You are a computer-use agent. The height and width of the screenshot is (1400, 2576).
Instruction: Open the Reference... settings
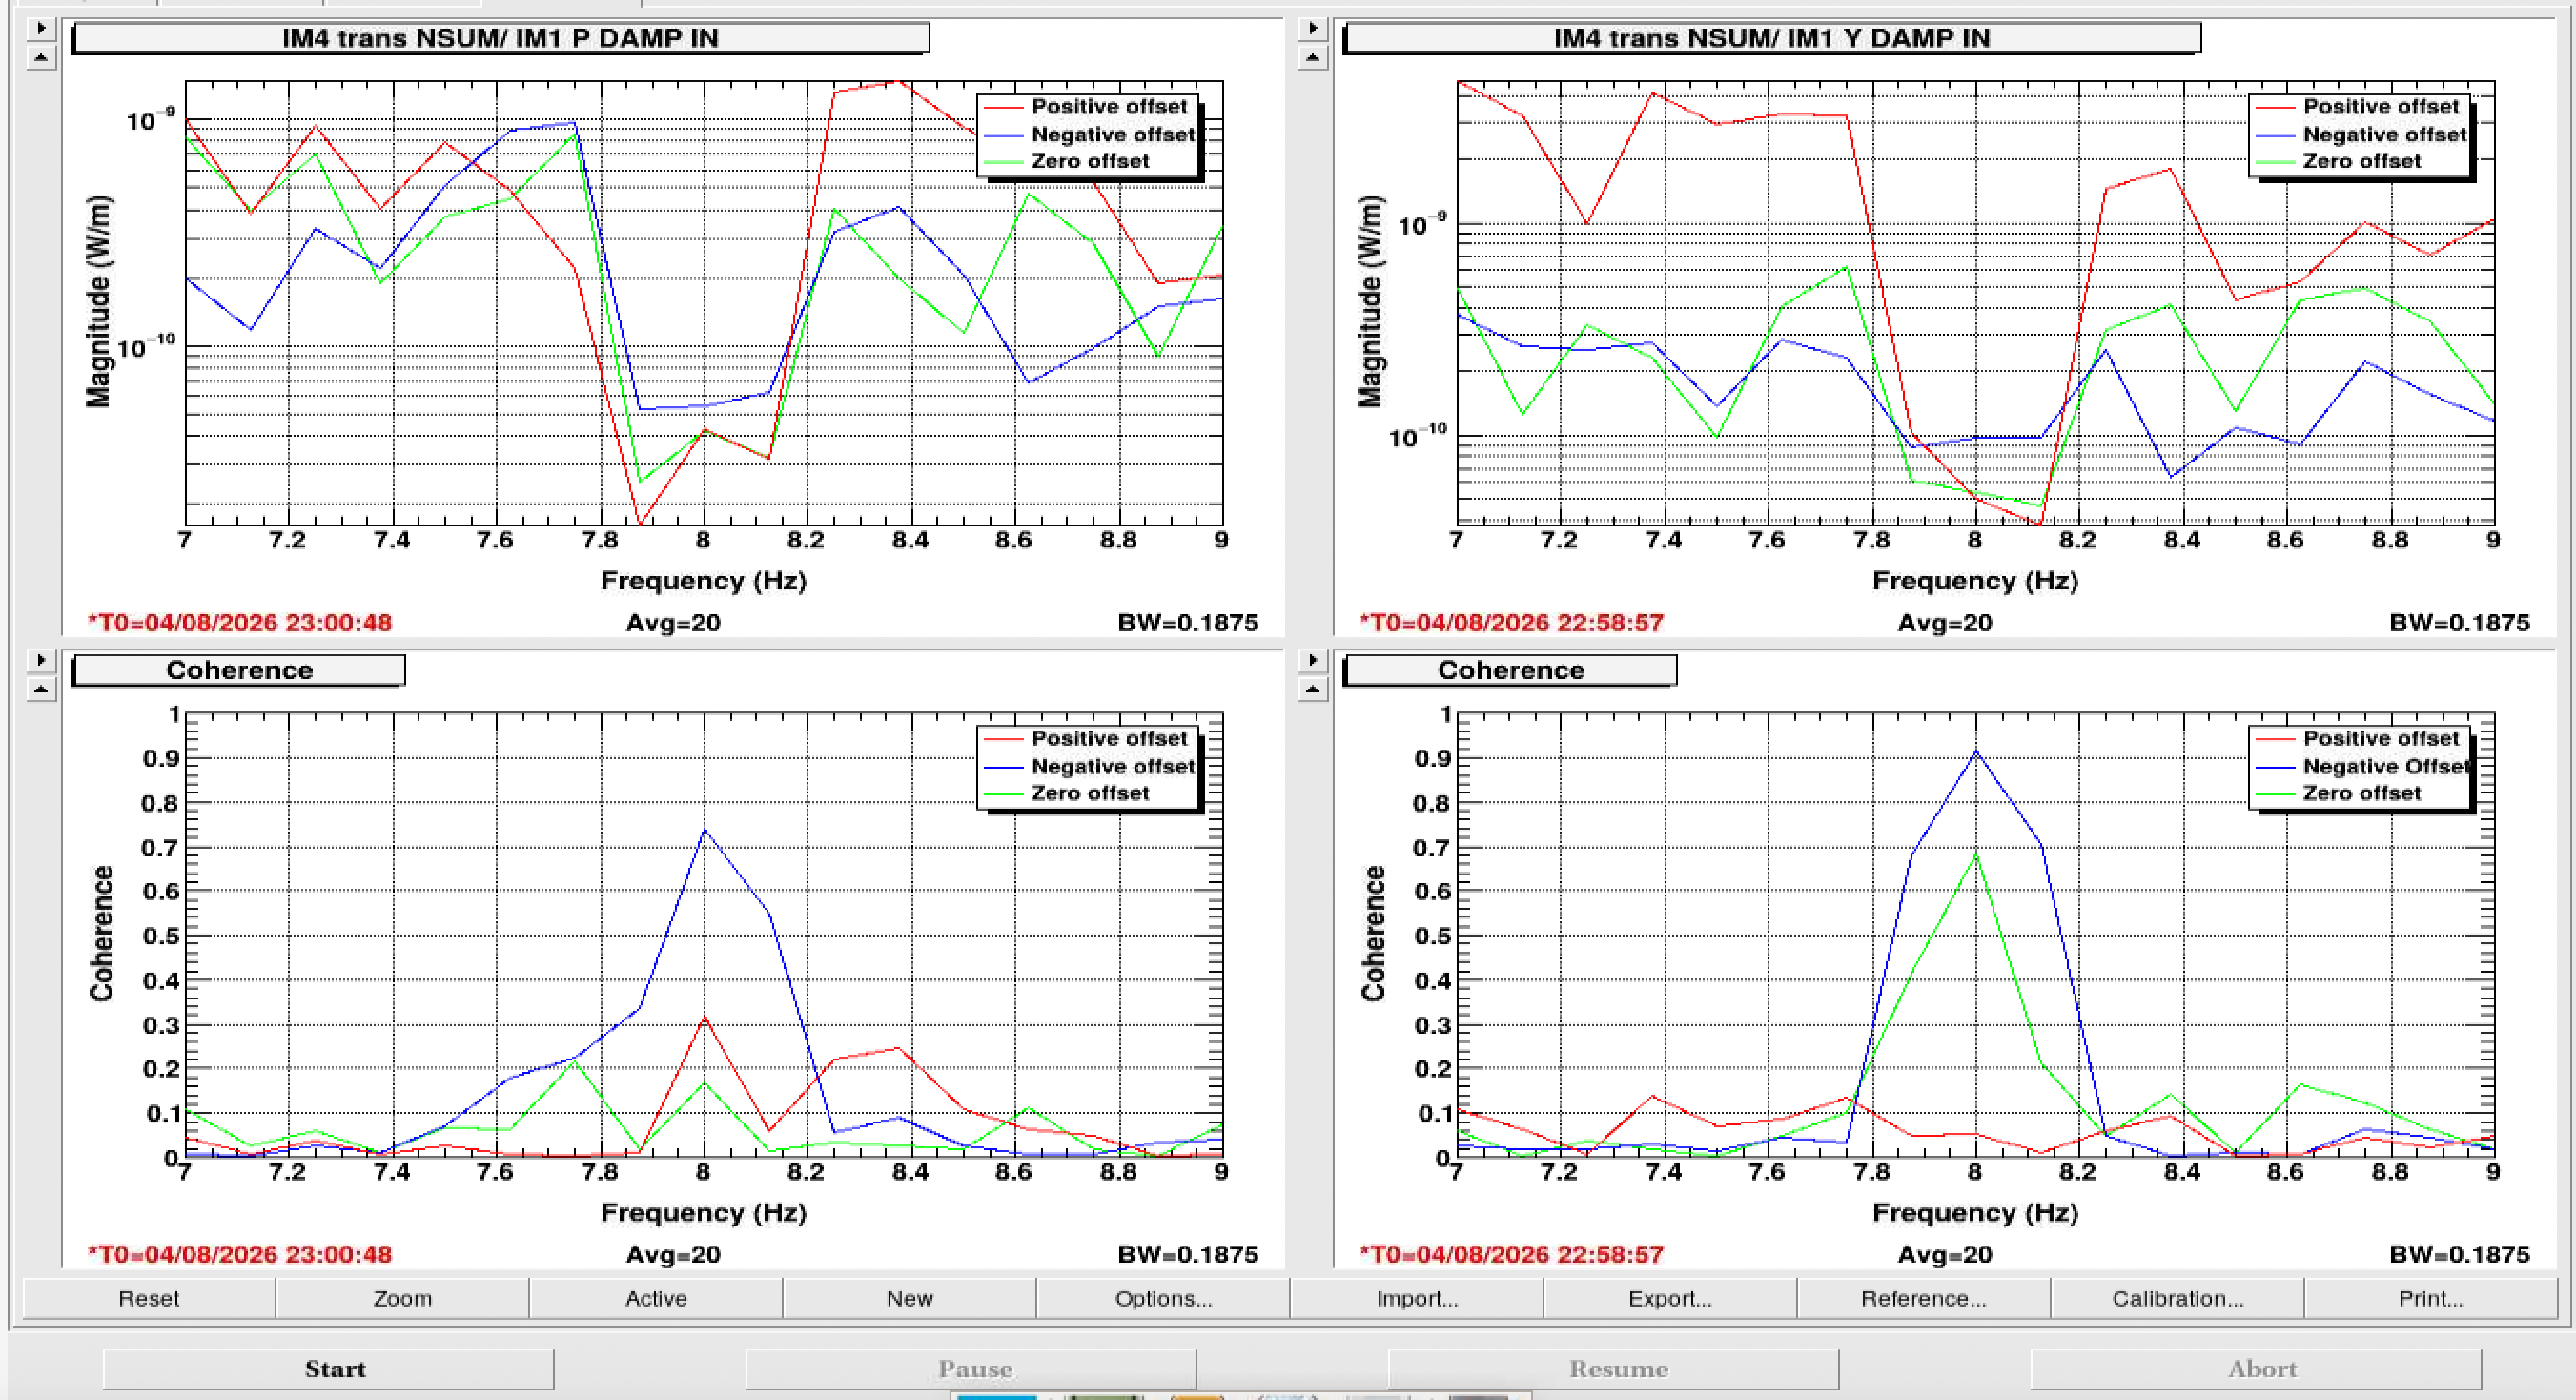pos(1924,1298)
